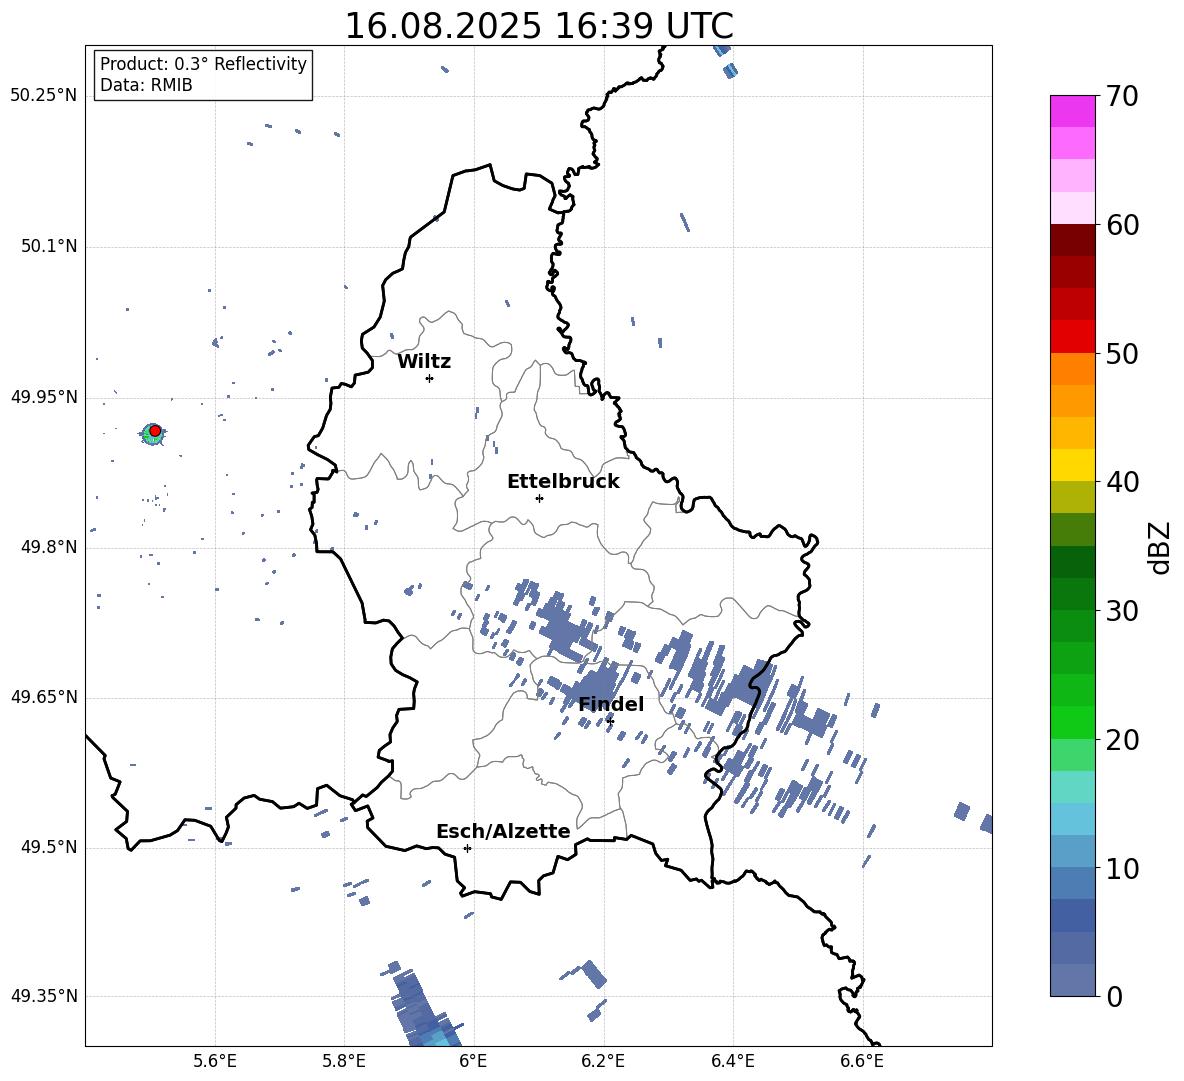
Task: Click the 70 tick label on colorbar
Action: click(1122, 97)
